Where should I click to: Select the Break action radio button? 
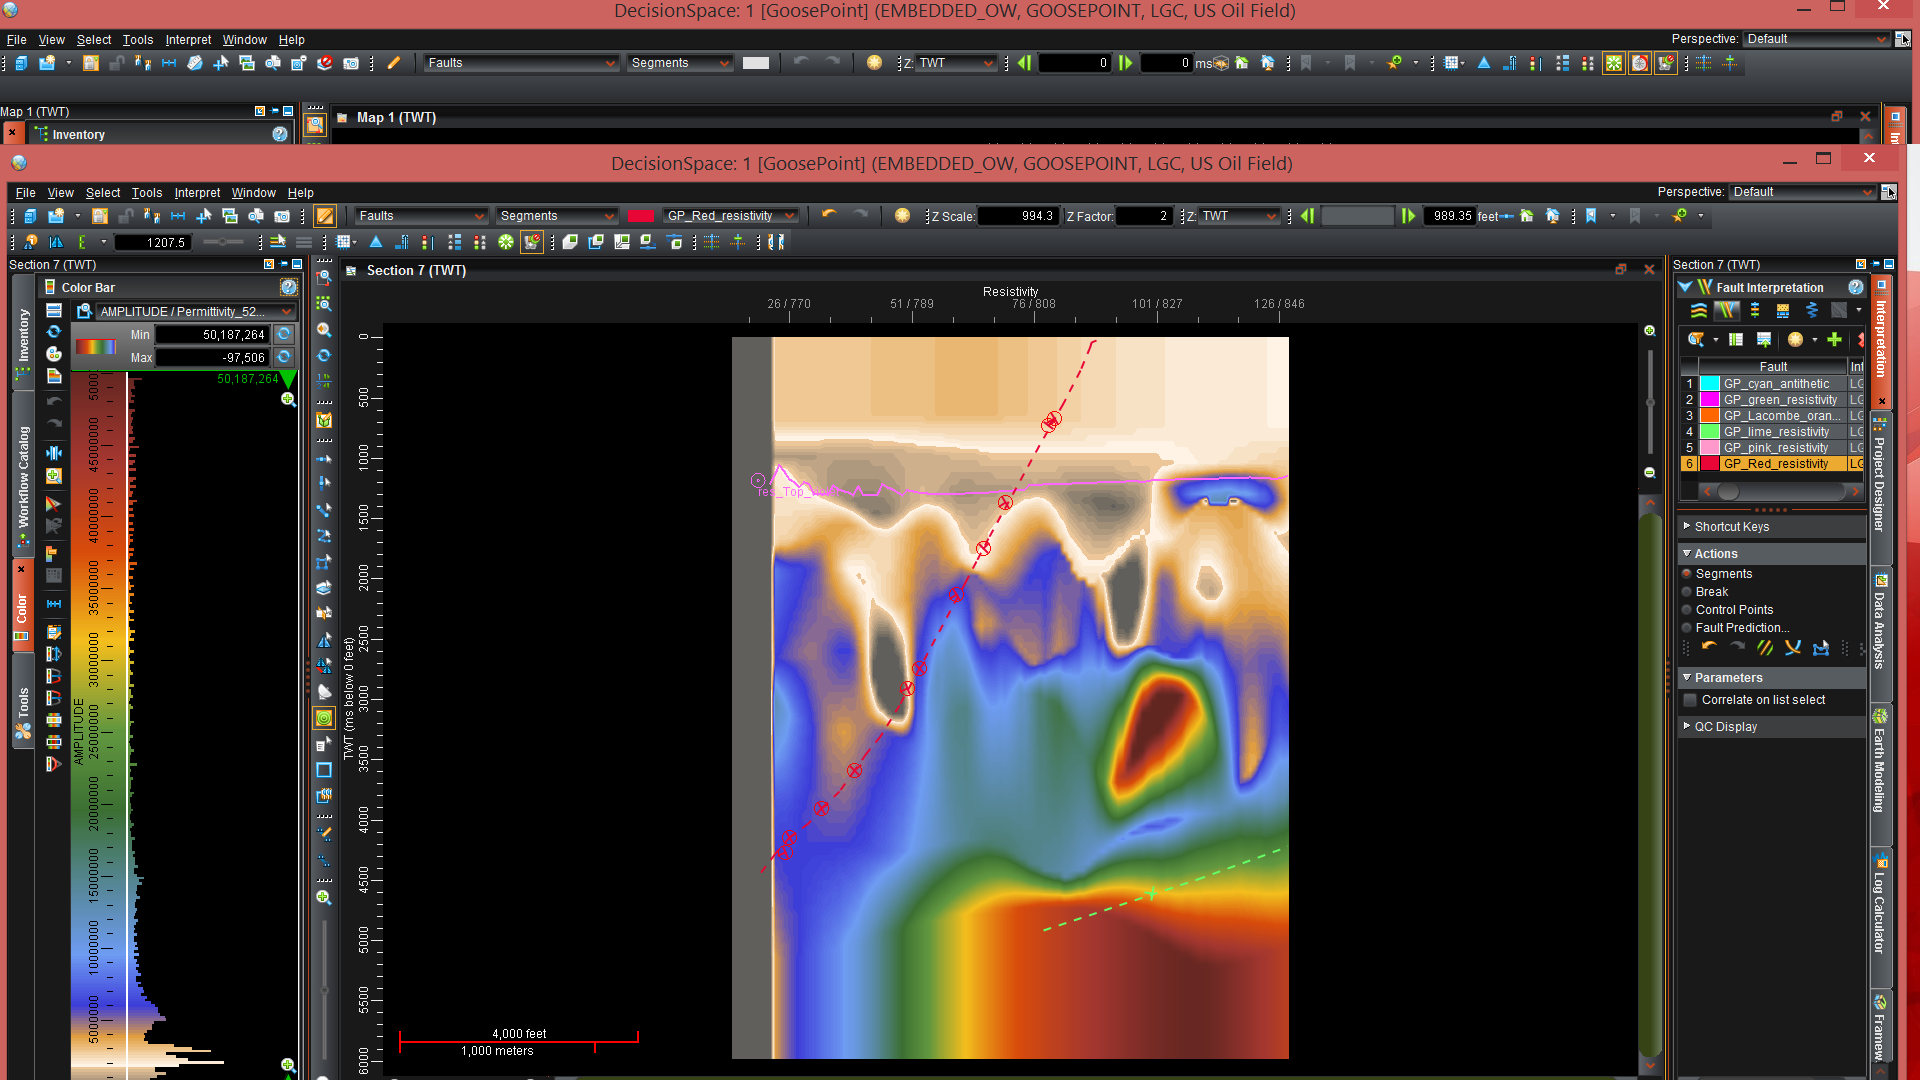click(x=1687, y=592)
